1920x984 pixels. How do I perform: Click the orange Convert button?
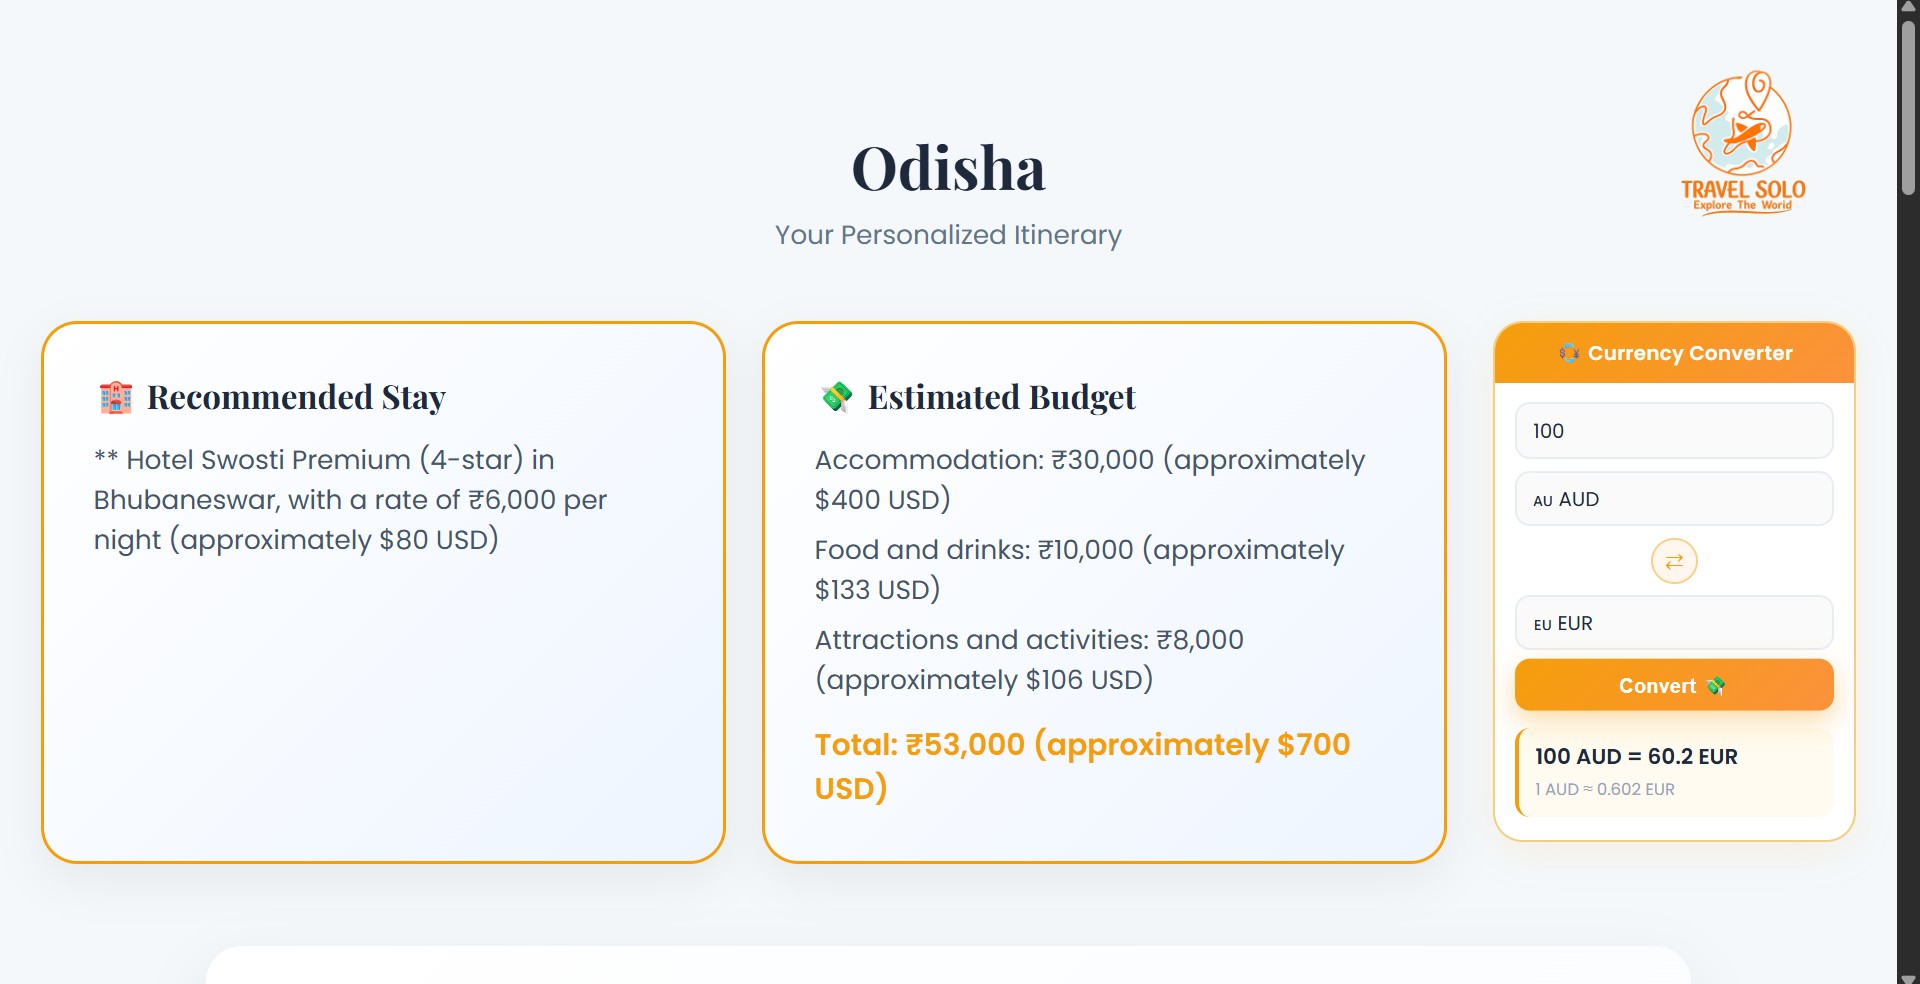pos(1674,685)
